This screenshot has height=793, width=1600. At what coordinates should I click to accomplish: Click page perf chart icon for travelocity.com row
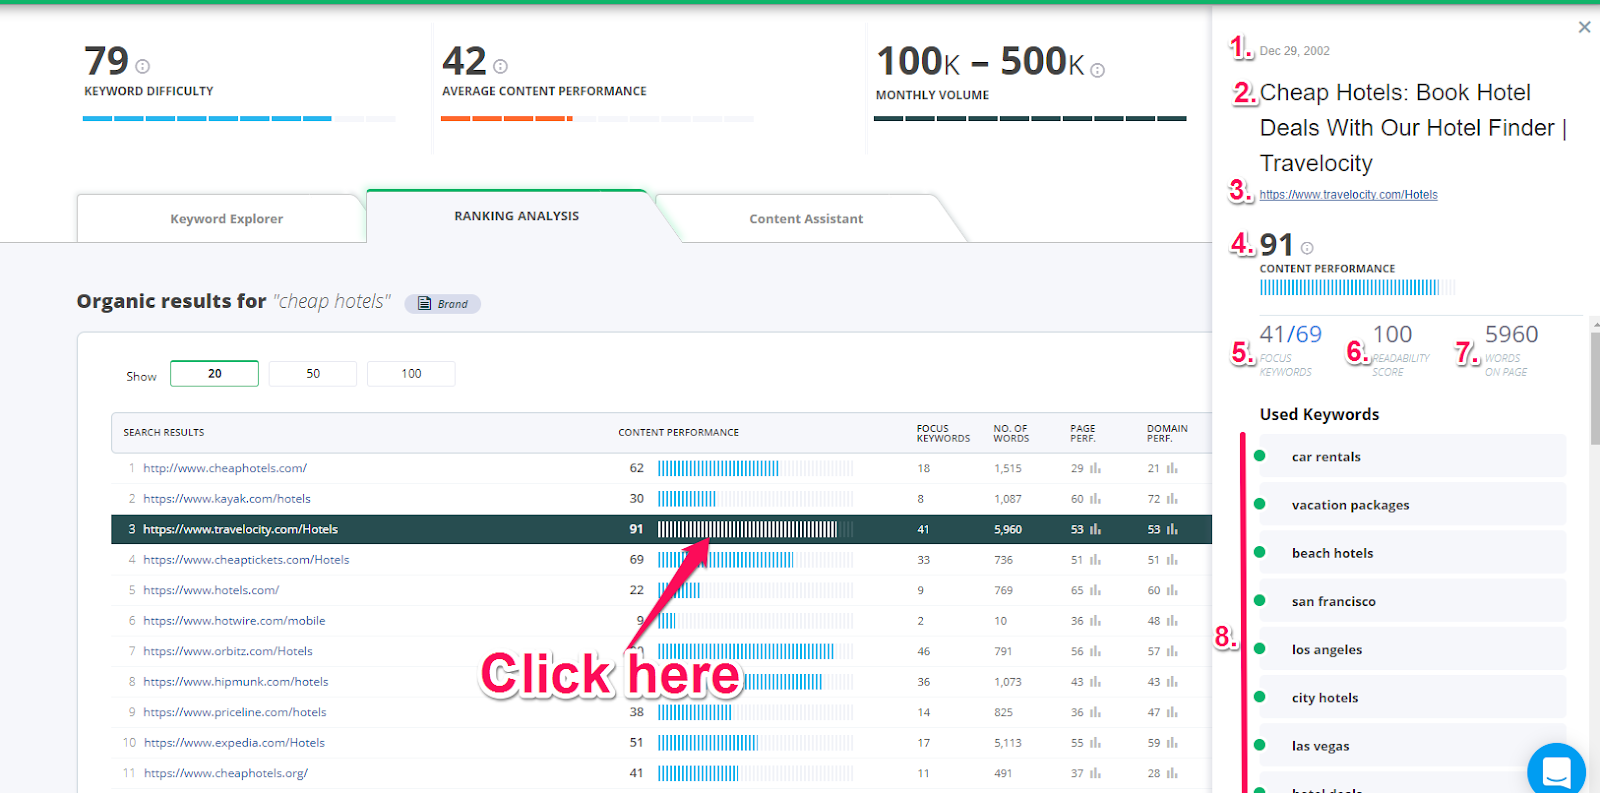click(x=1095, y=529)
